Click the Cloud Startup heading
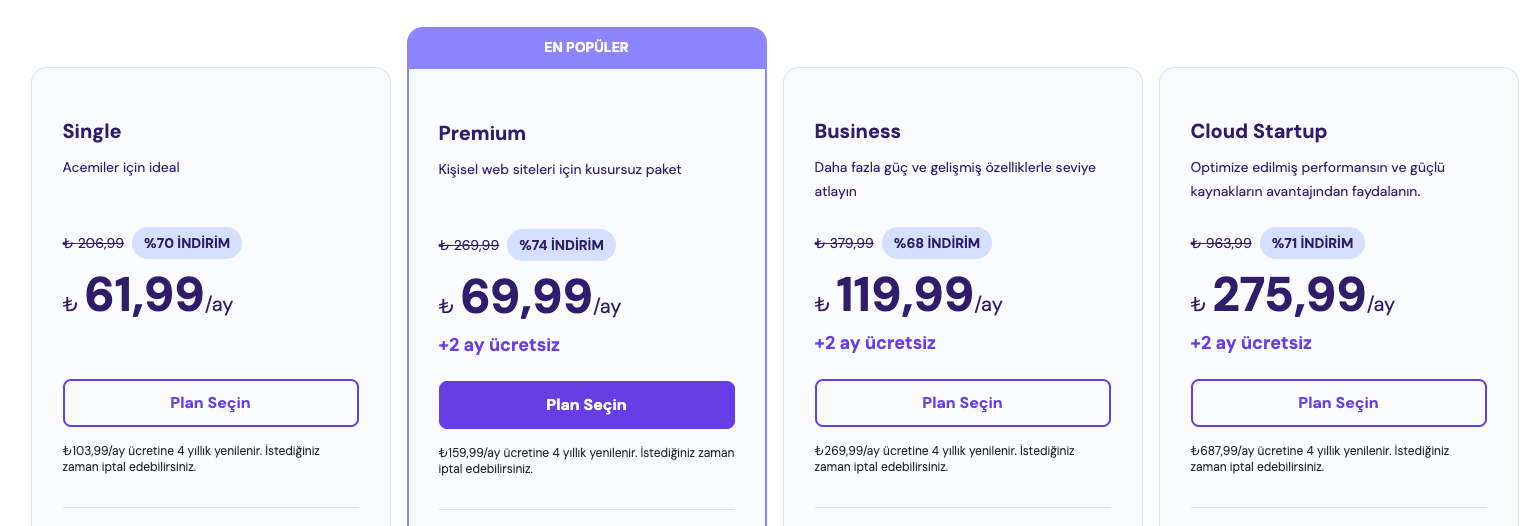This screenshot has height=526, width=1535. (x=1259, y=131)
